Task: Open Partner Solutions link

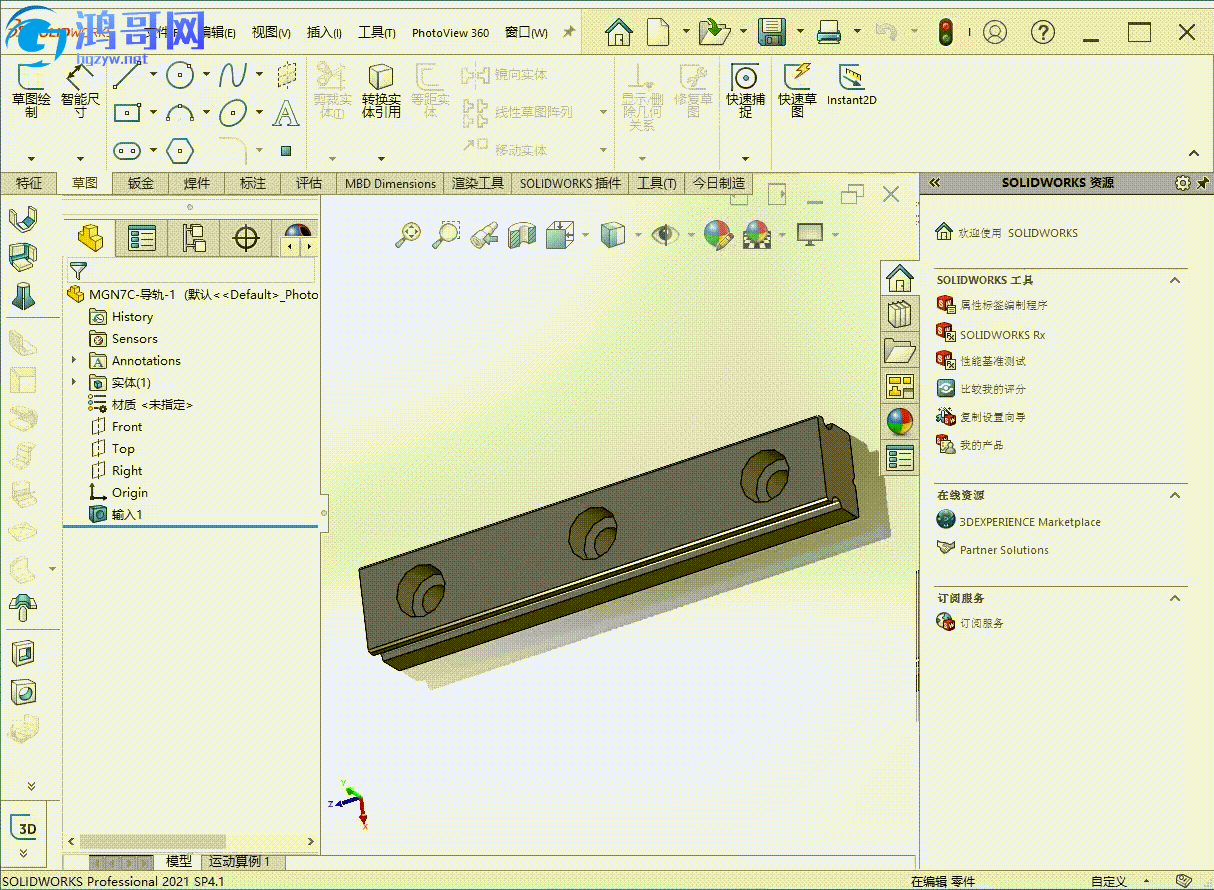Action: click(x=1004, y=550)
